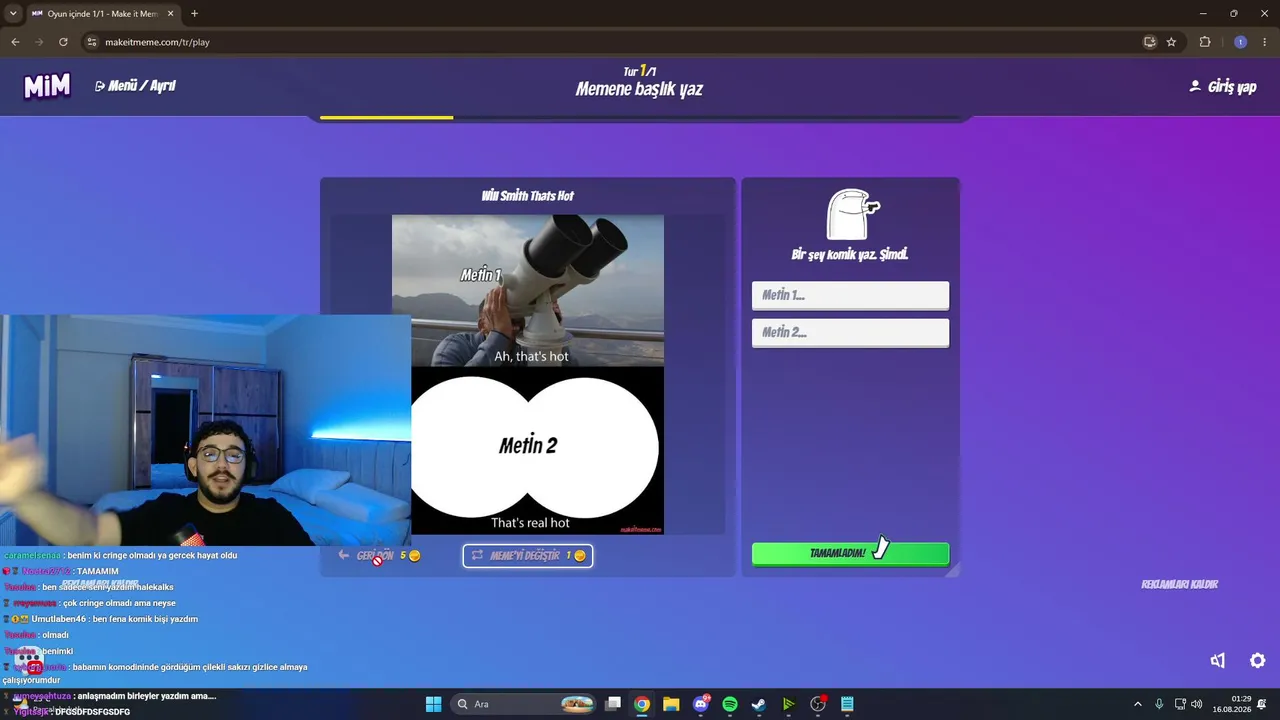Reload the makeitmeme page
This screenshot has width=1280, height=720.
(63, 42)
